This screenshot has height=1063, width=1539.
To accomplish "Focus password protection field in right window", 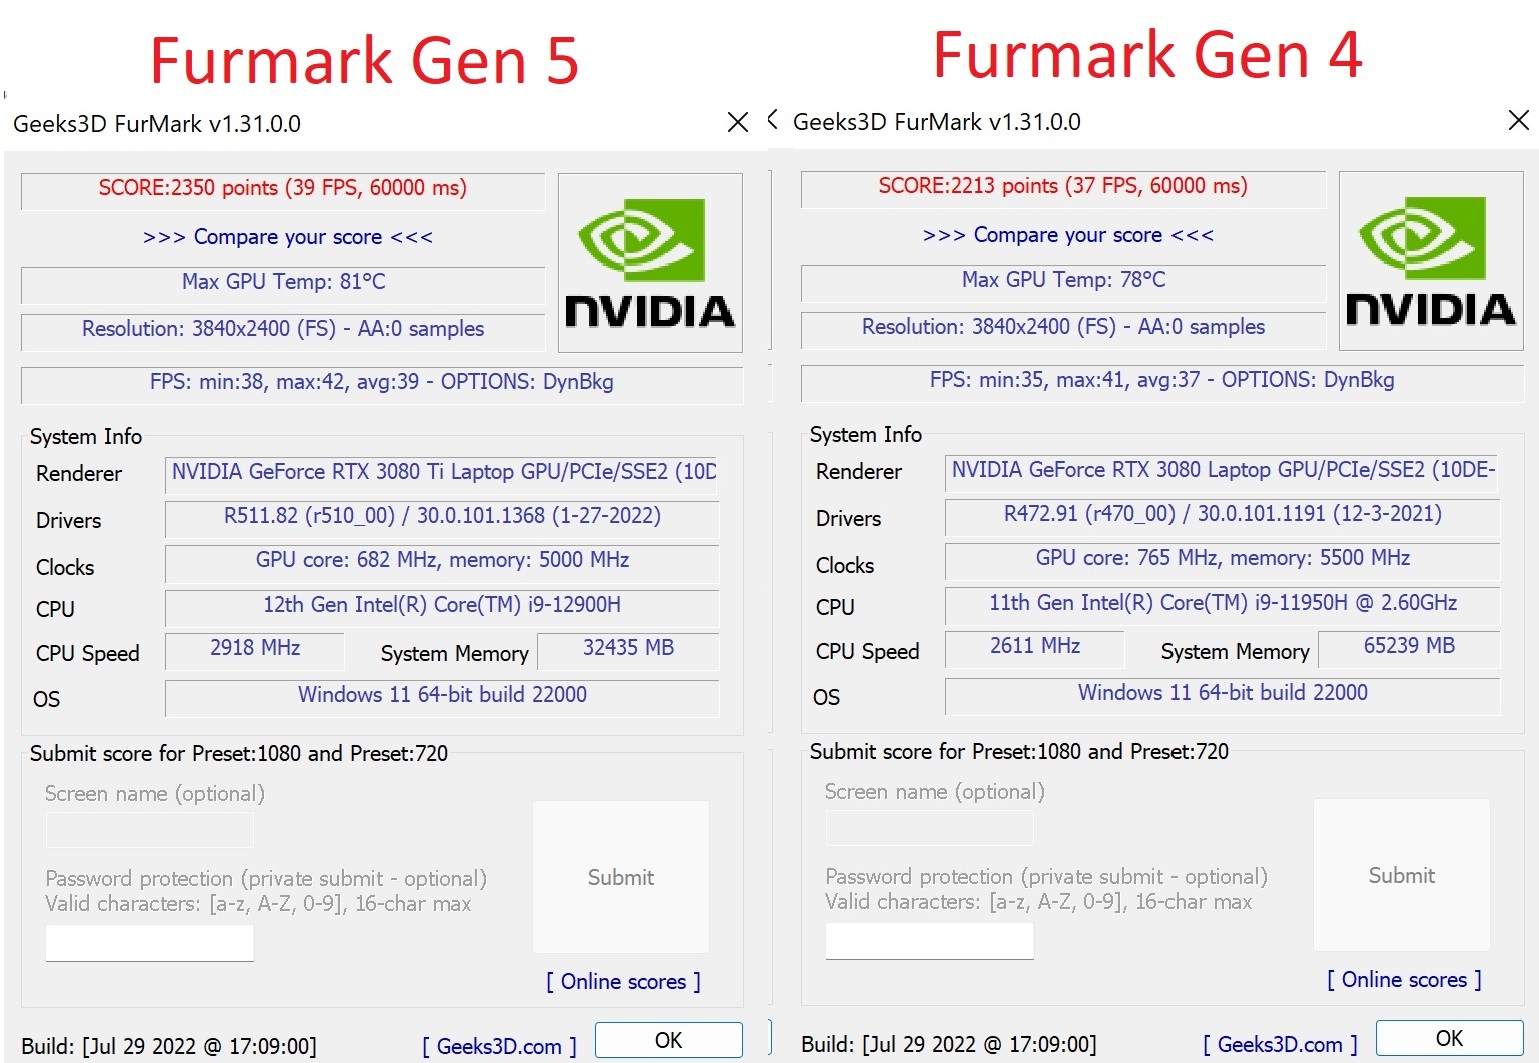I will (x=930, y=941).
